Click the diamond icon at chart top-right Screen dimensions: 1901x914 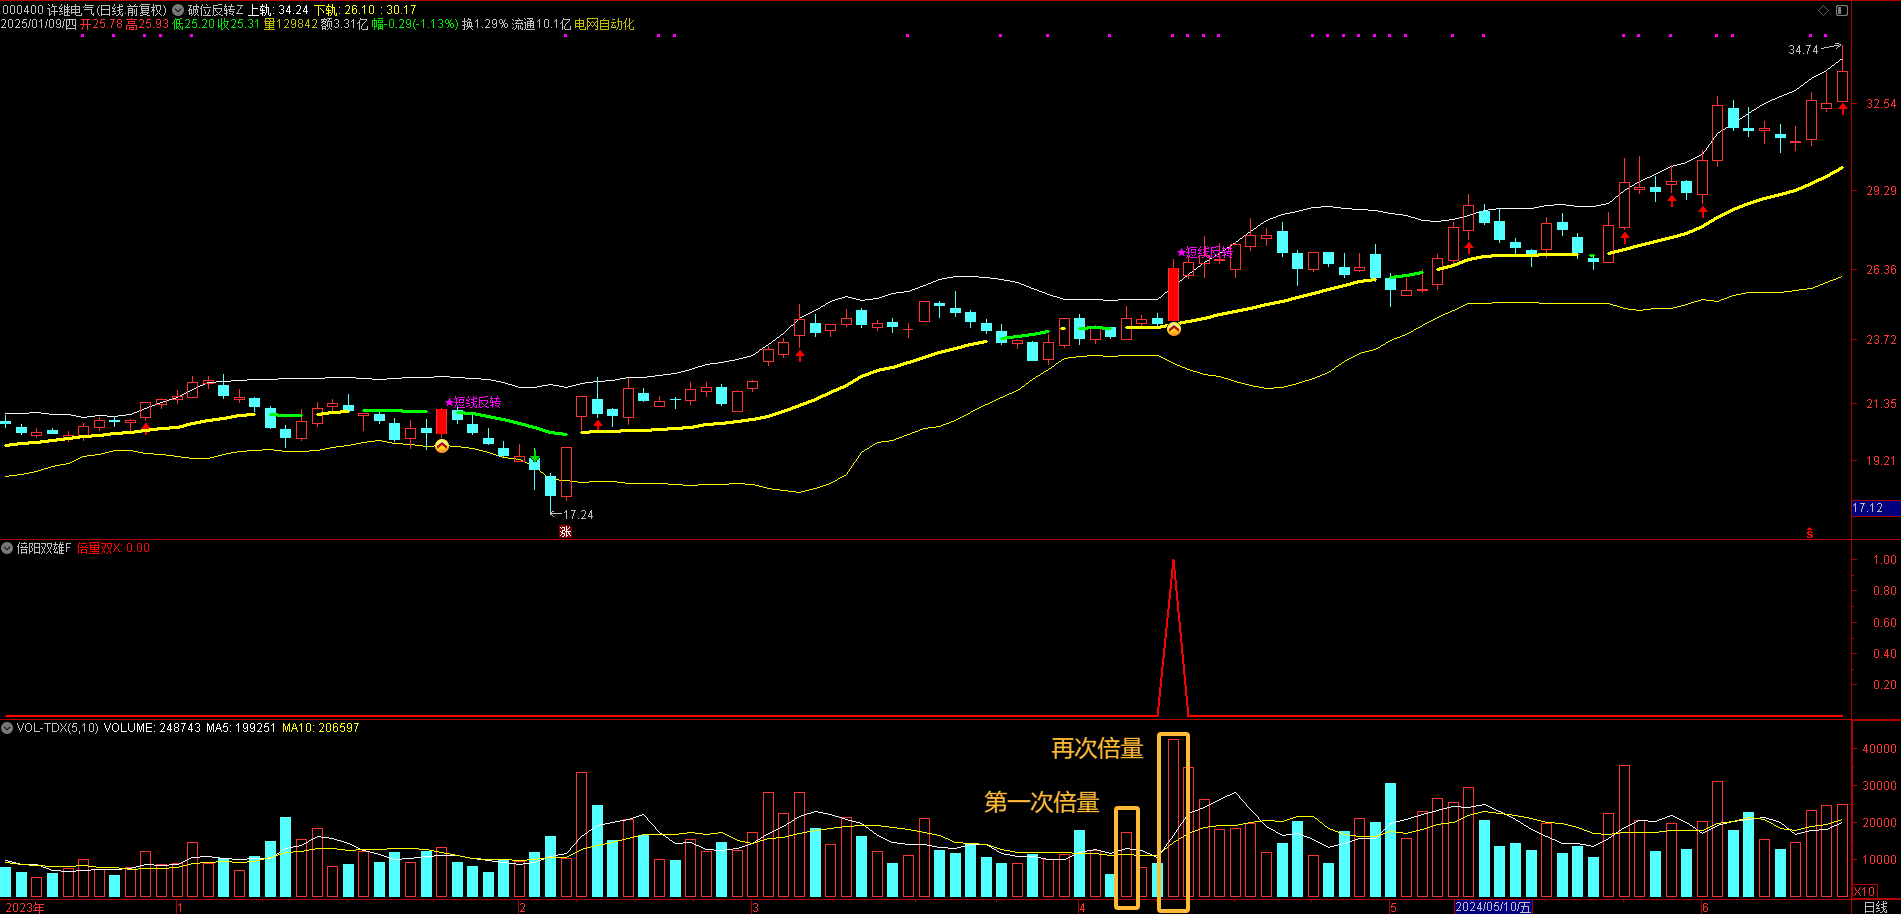(x=1823, y=10)
